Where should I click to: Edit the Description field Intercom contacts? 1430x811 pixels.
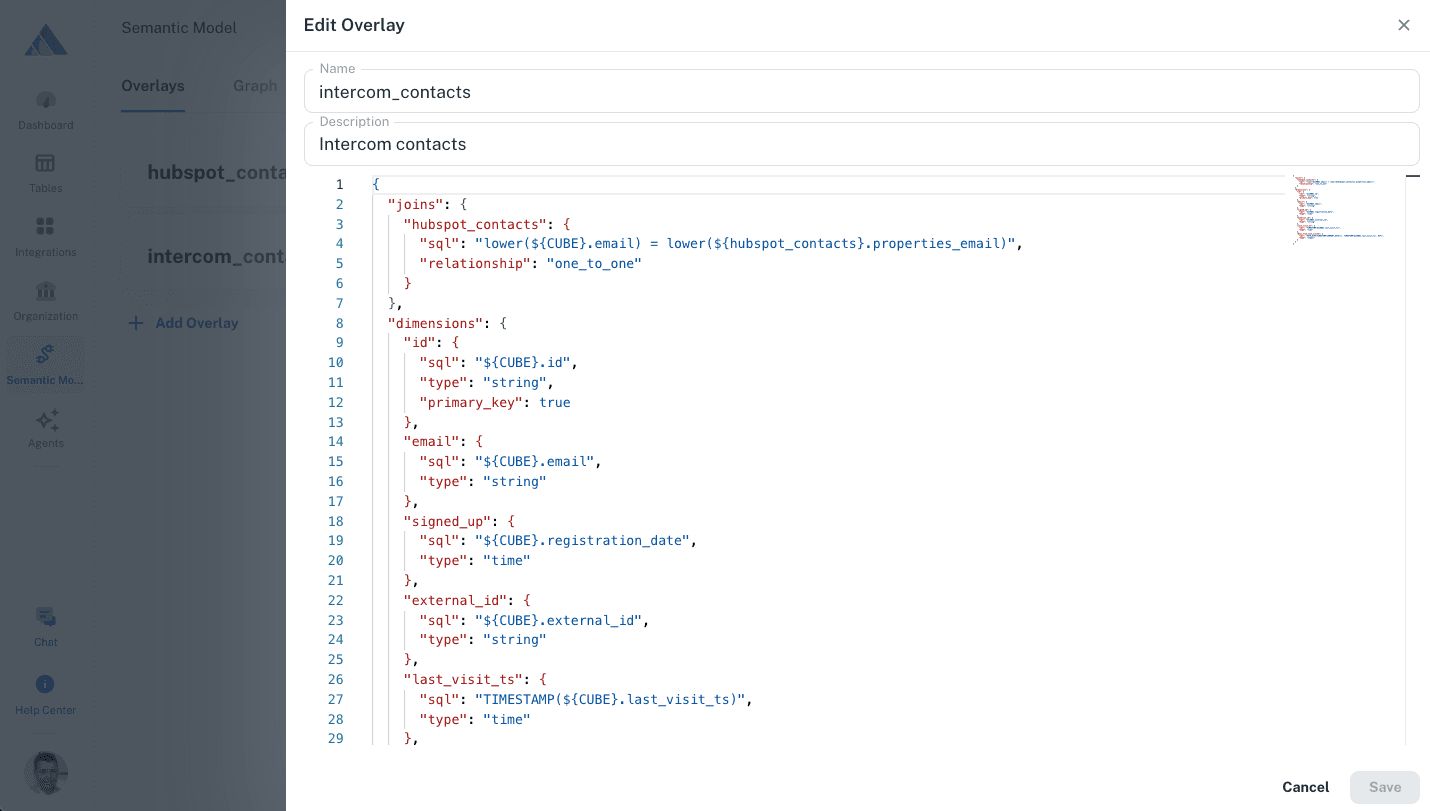tap(862, 144)
